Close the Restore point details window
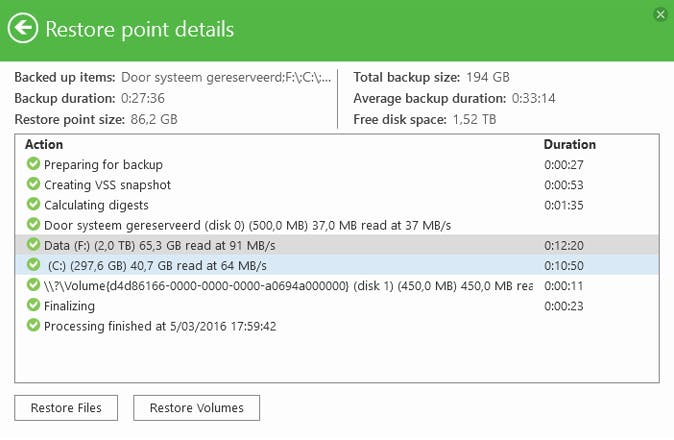Screen dimensions: 674x440 click(660, 14)
